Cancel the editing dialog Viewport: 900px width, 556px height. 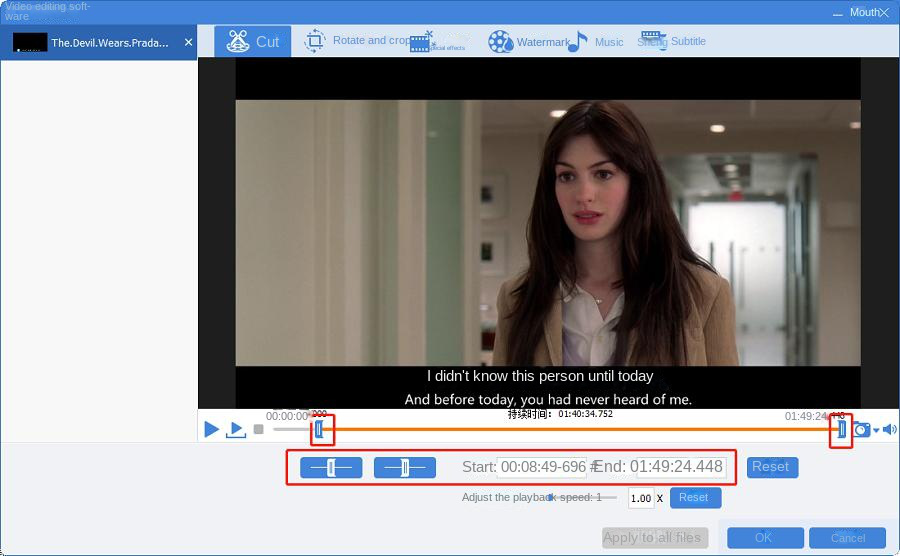847,538
